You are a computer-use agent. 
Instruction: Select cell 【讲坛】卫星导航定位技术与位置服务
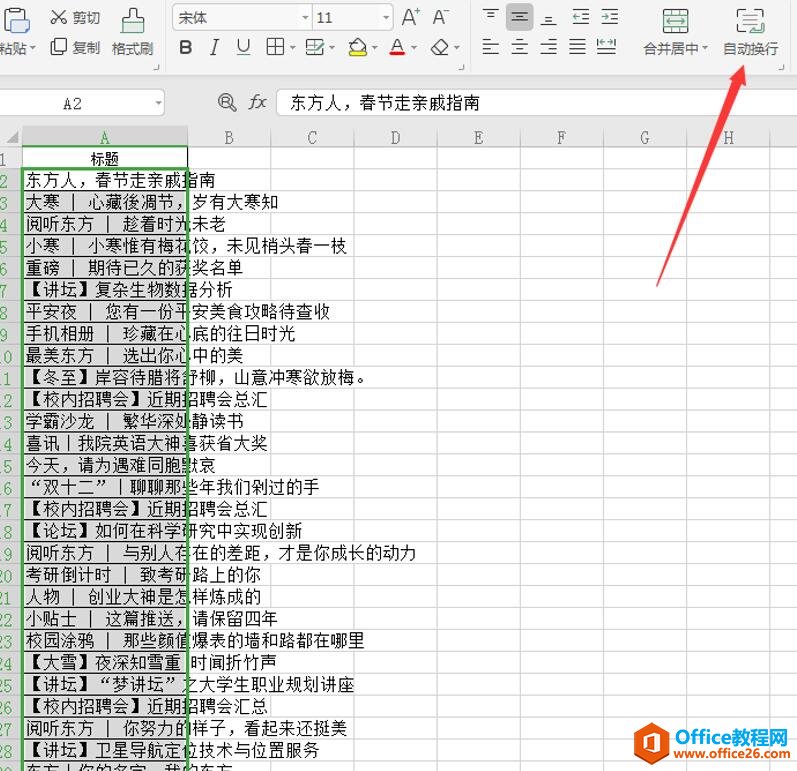[x=105, y=750]
